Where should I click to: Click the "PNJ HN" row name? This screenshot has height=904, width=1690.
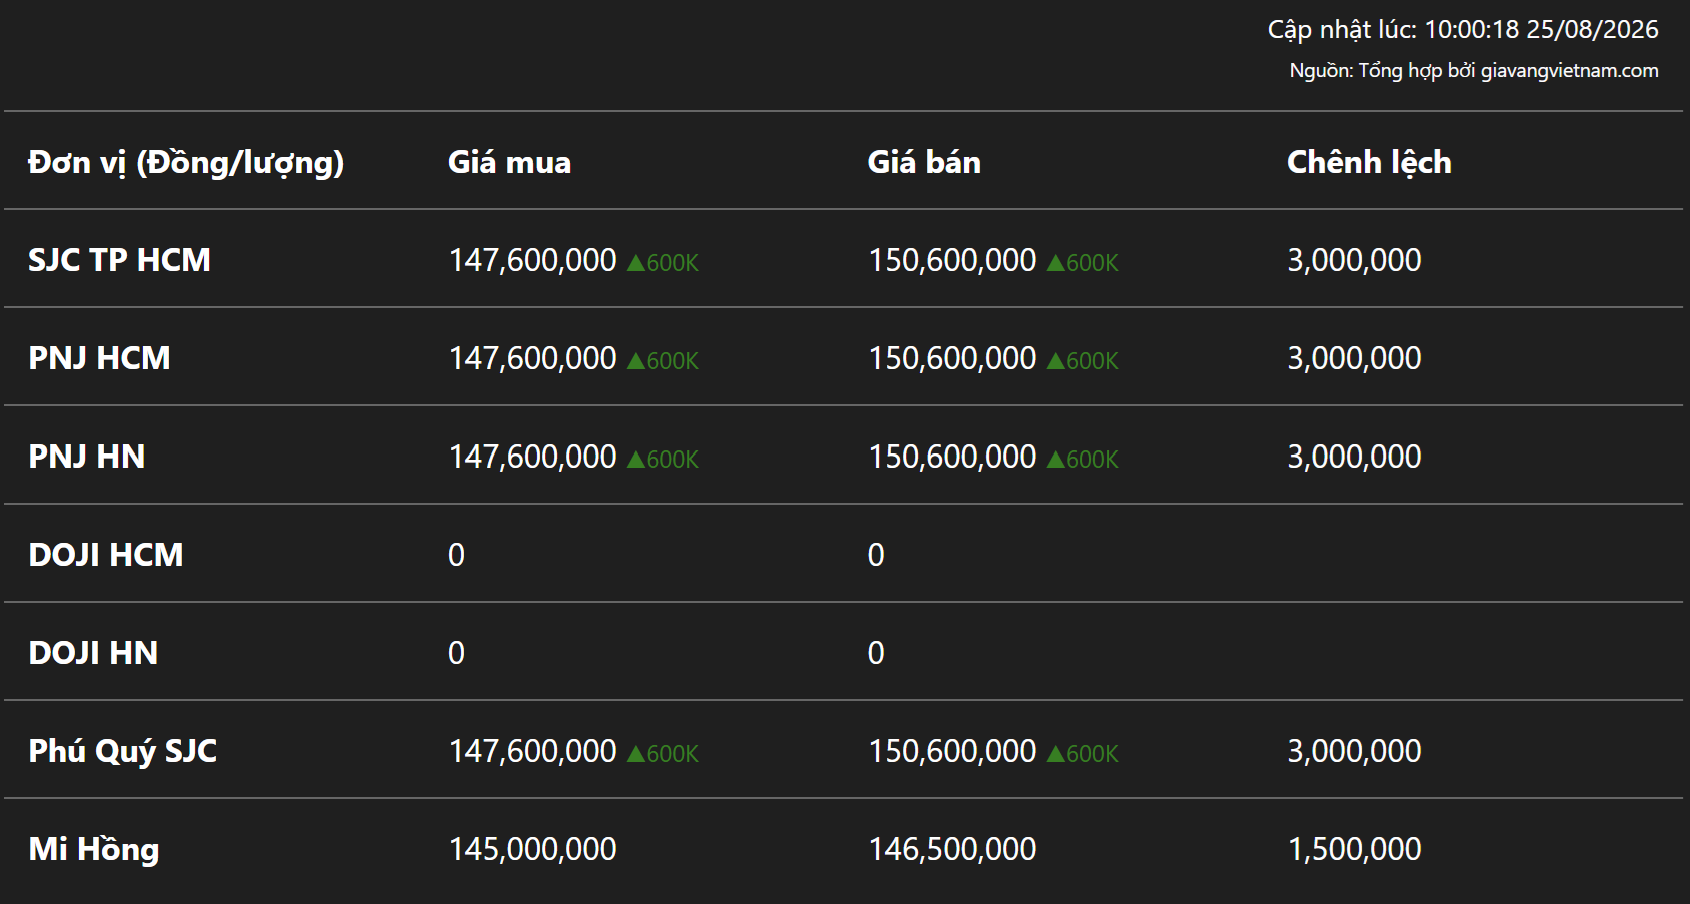[86, 456]
